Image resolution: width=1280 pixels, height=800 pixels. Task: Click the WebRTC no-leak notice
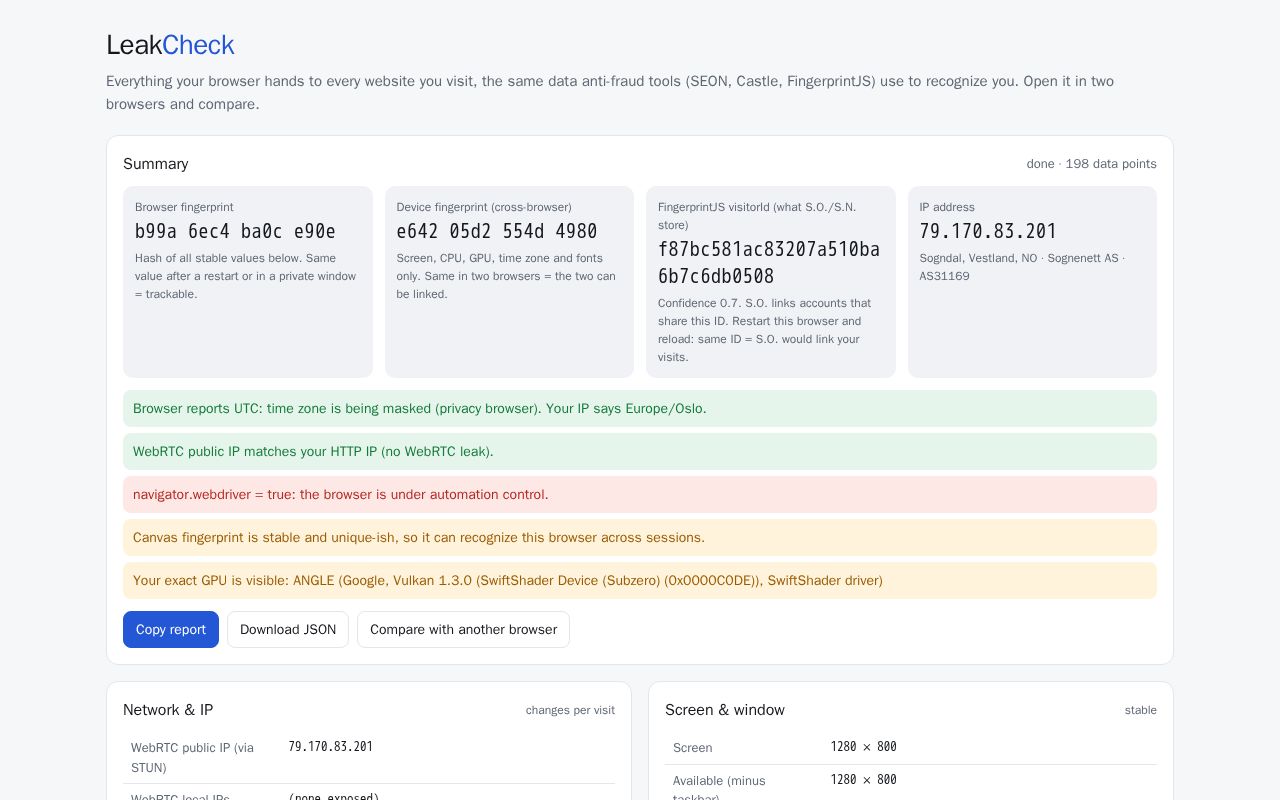[640, 451]
